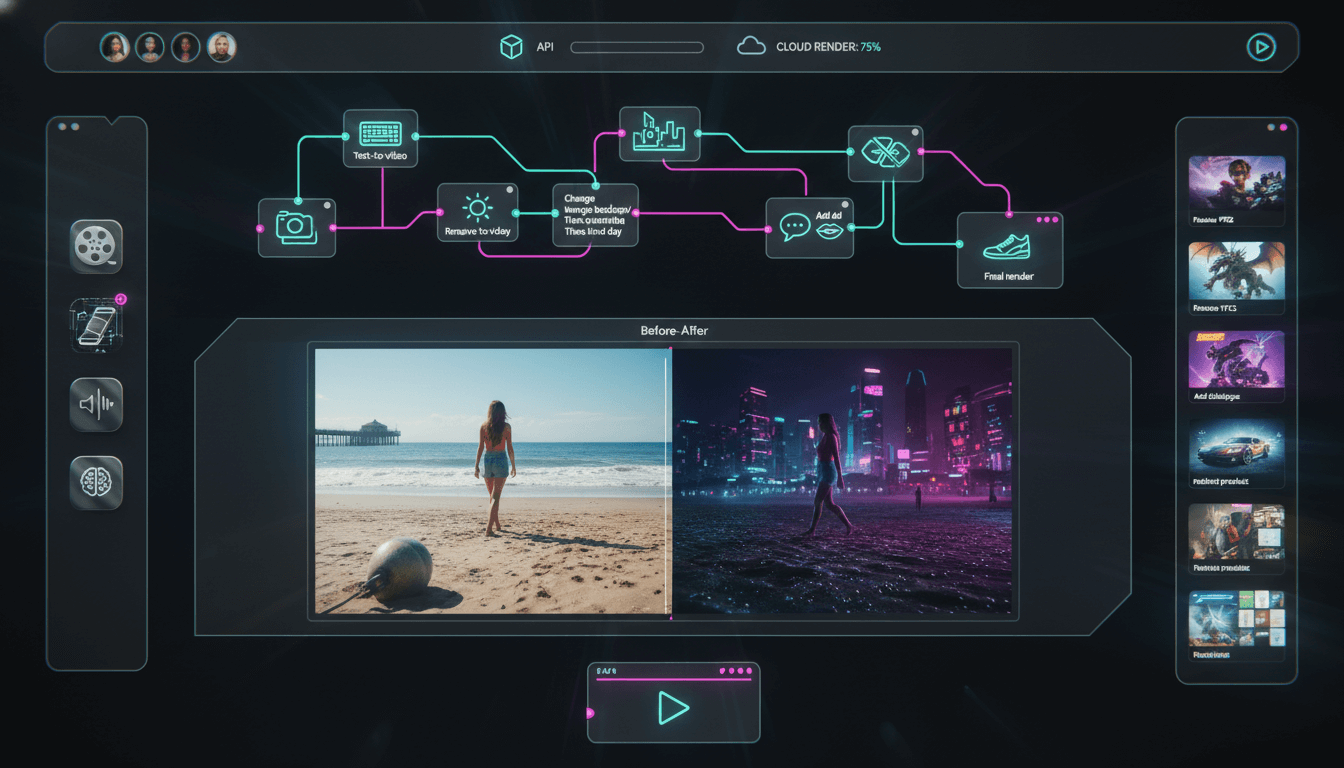Image resolution: width=1344 pixels, height=768 pixels.
Task: Select the city skyline node
Action: pos(659,134)
